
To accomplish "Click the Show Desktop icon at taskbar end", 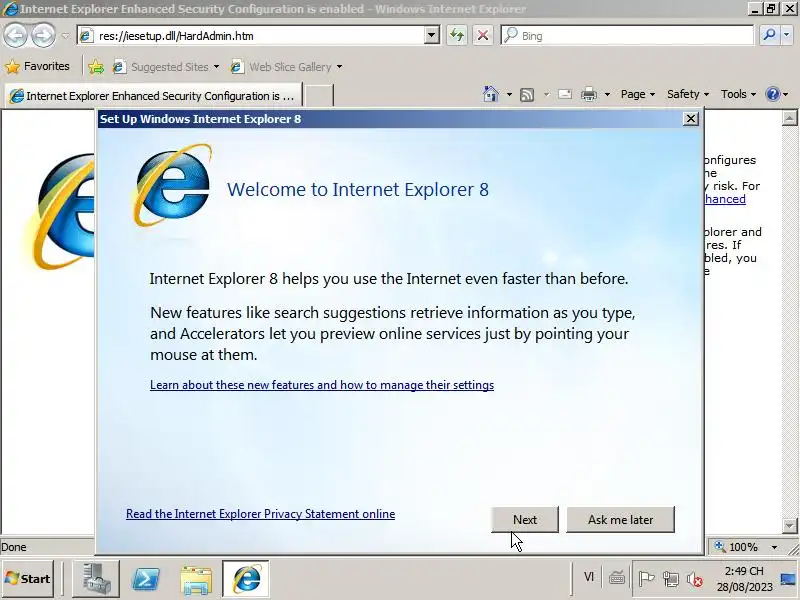I will pos(788,579).
